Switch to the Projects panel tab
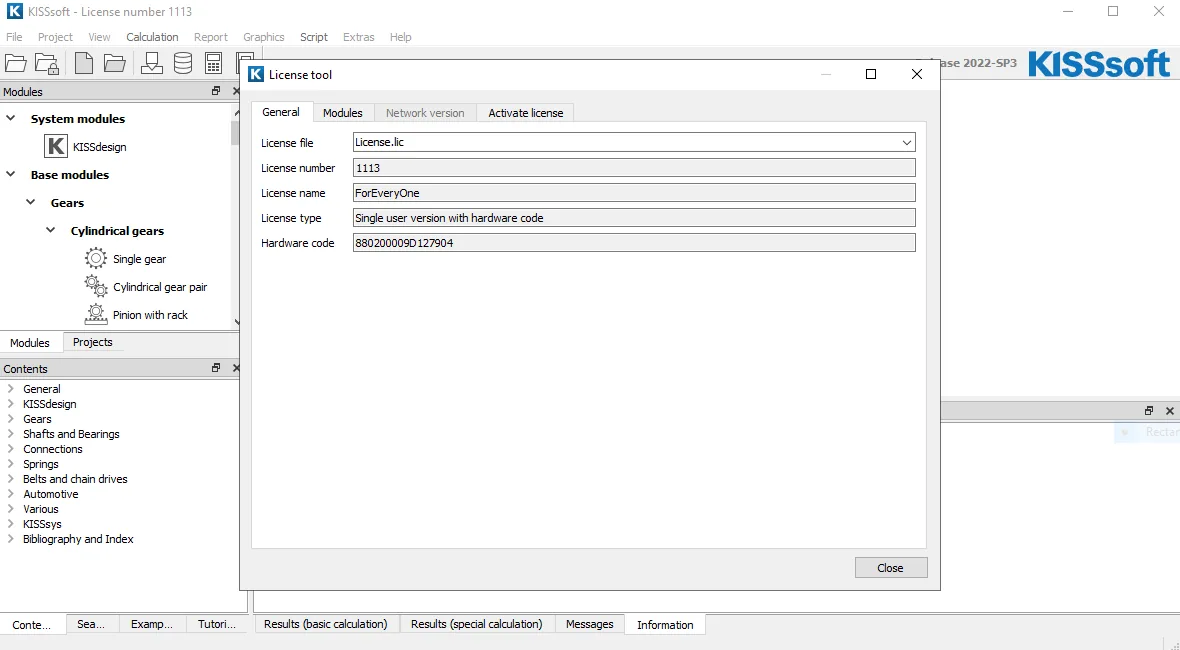 click(93, 342)
